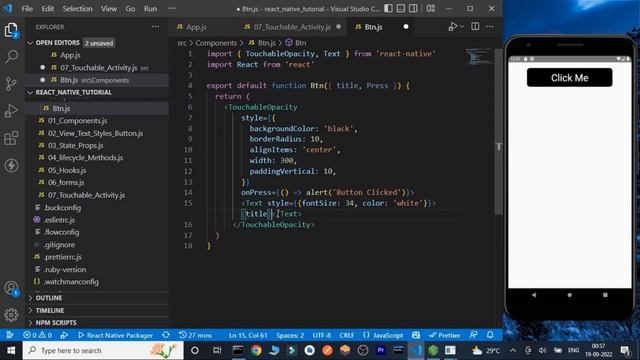640x360 pixels.
Task: Start React Native Packager from status bar
Action: point(115,336)
